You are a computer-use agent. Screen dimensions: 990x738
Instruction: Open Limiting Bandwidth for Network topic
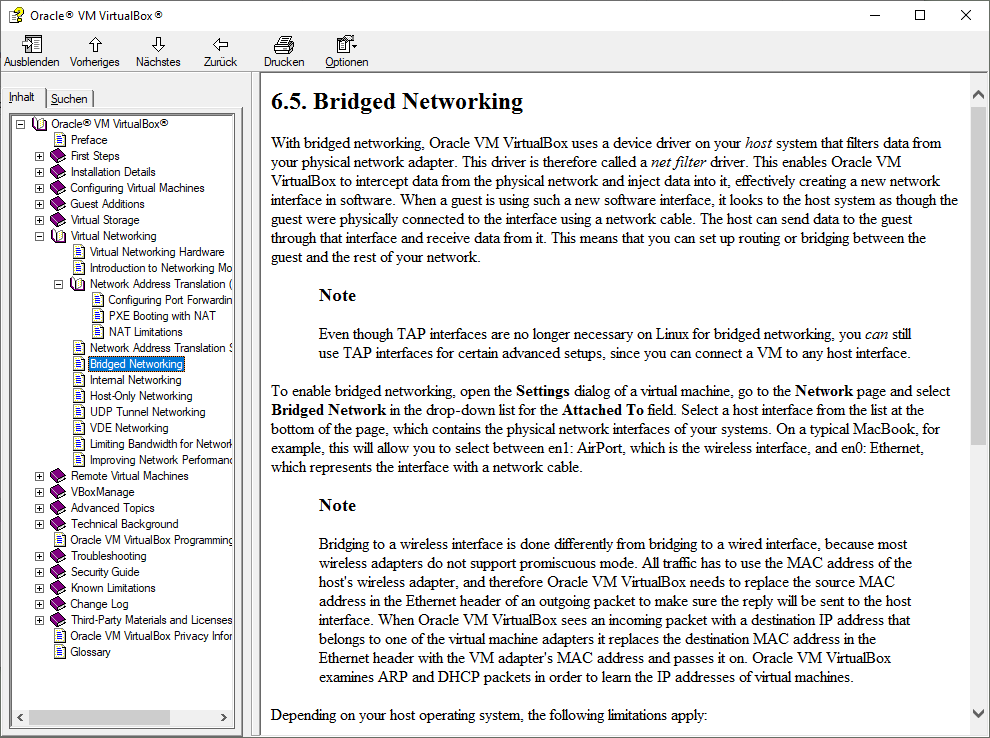(x=160, y=444)
